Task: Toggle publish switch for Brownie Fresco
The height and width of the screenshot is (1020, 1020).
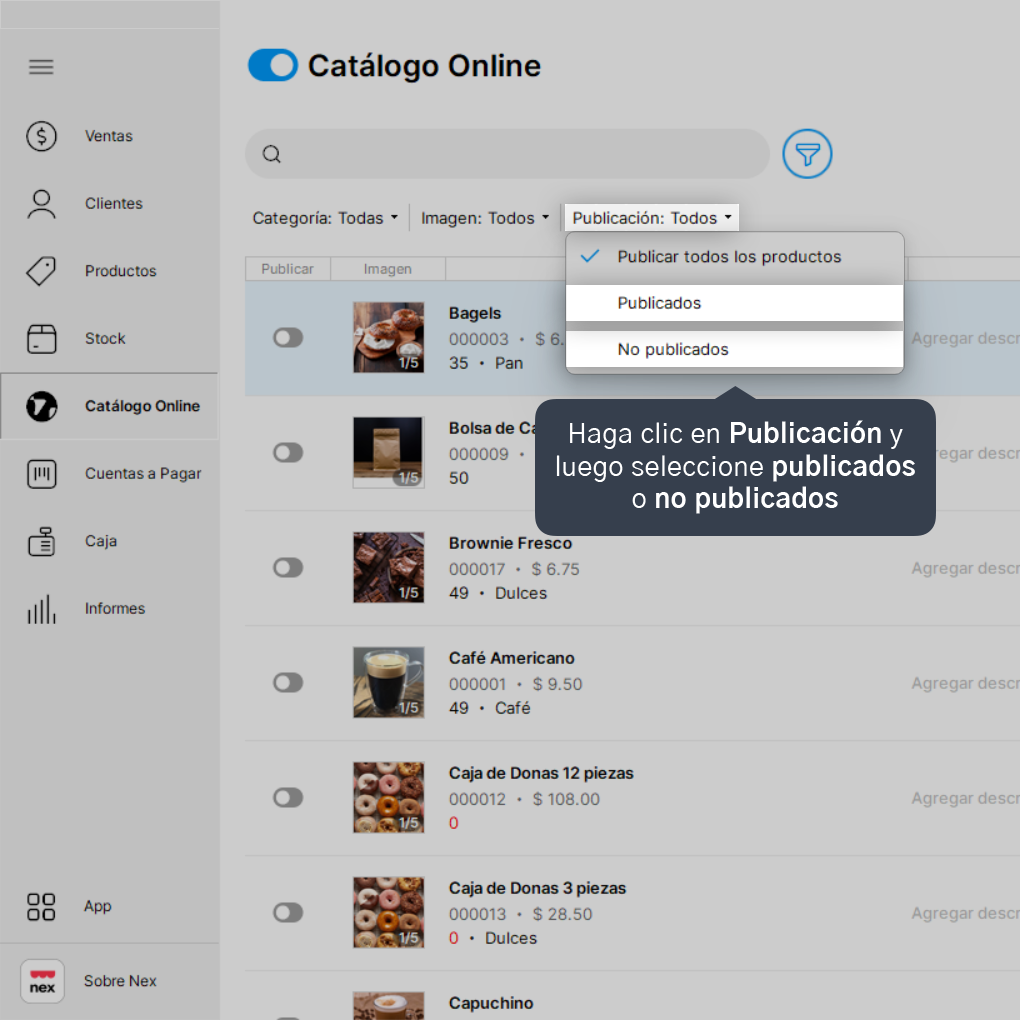Action: tap(288, 568)
